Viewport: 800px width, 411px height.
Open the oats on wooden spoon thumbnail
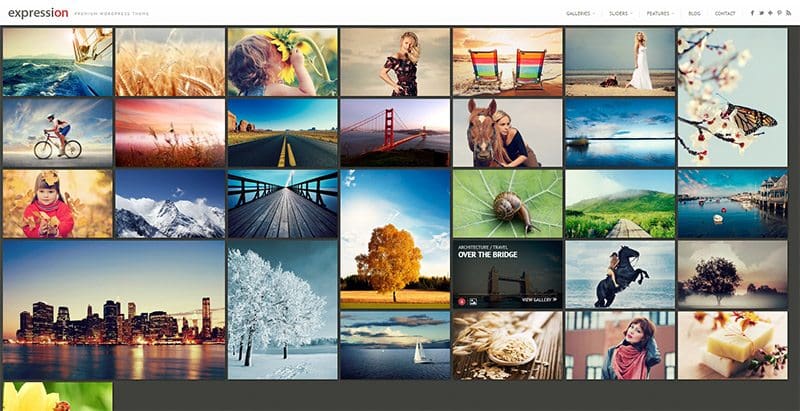(508, 345)
